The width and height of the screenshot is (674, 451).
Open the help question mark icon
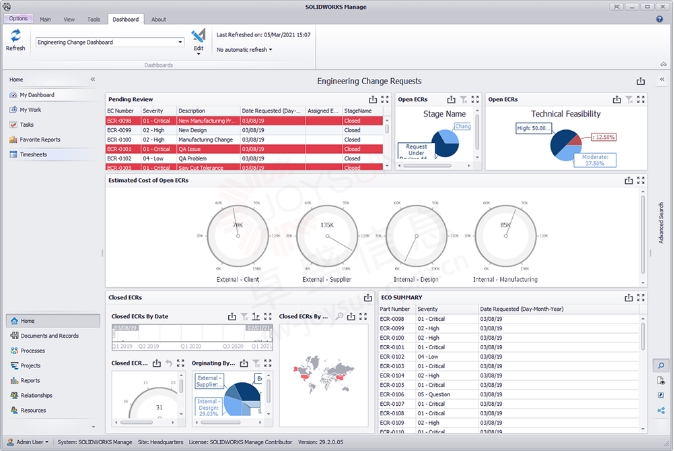659,19
